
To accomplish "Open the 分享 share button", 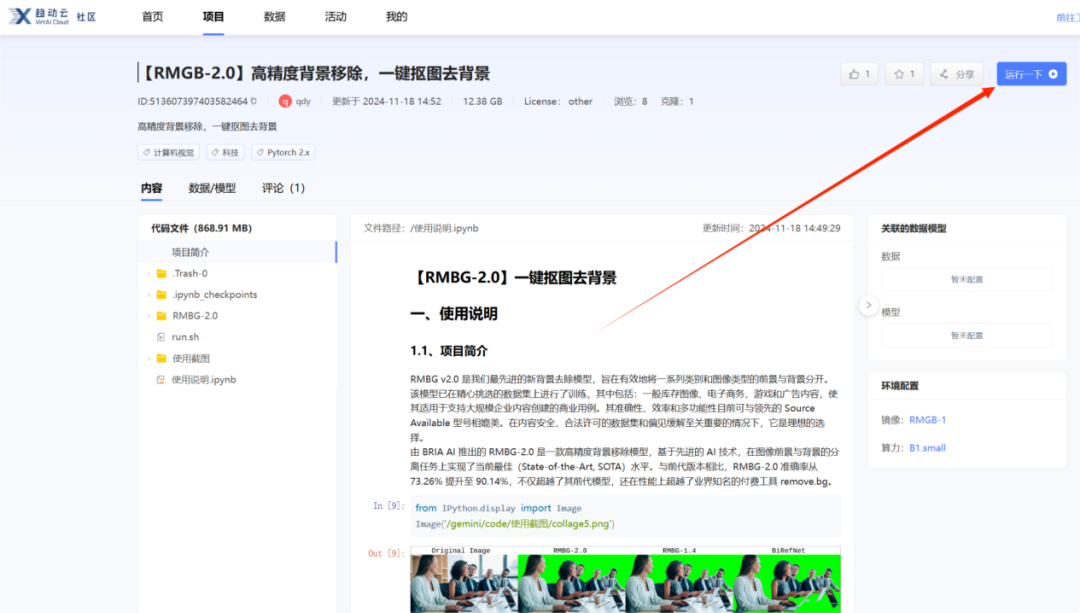I will pyautogui.click(x=957, y=74).
